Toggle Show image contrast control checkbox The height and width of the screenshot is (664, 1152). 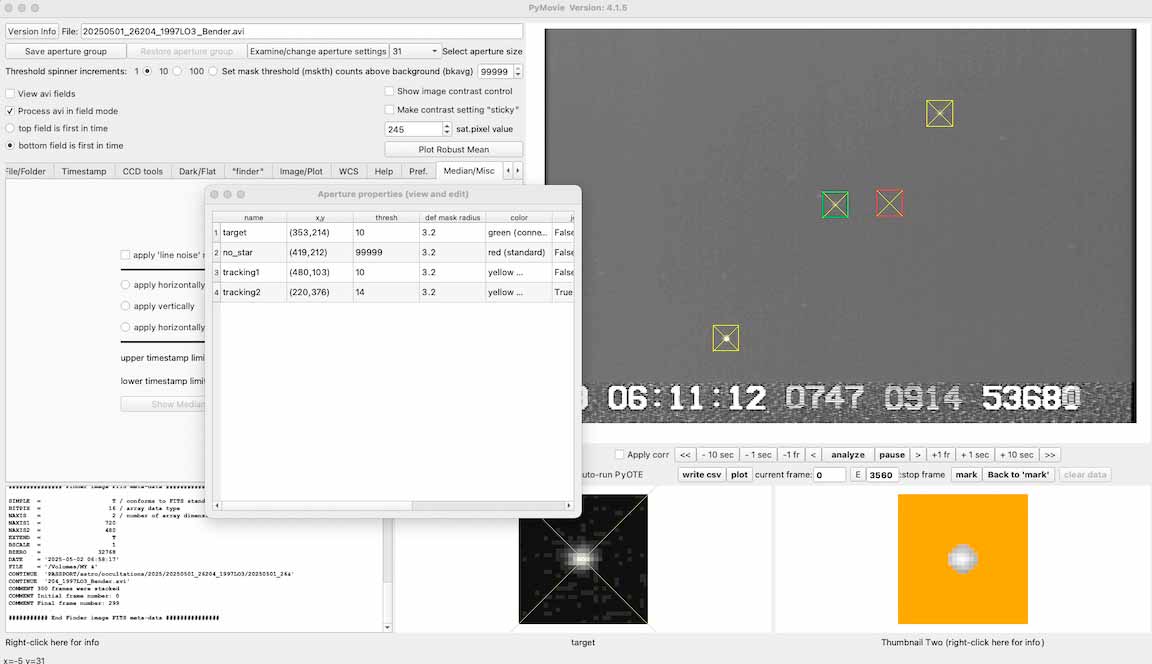click(x=390, y=91)
